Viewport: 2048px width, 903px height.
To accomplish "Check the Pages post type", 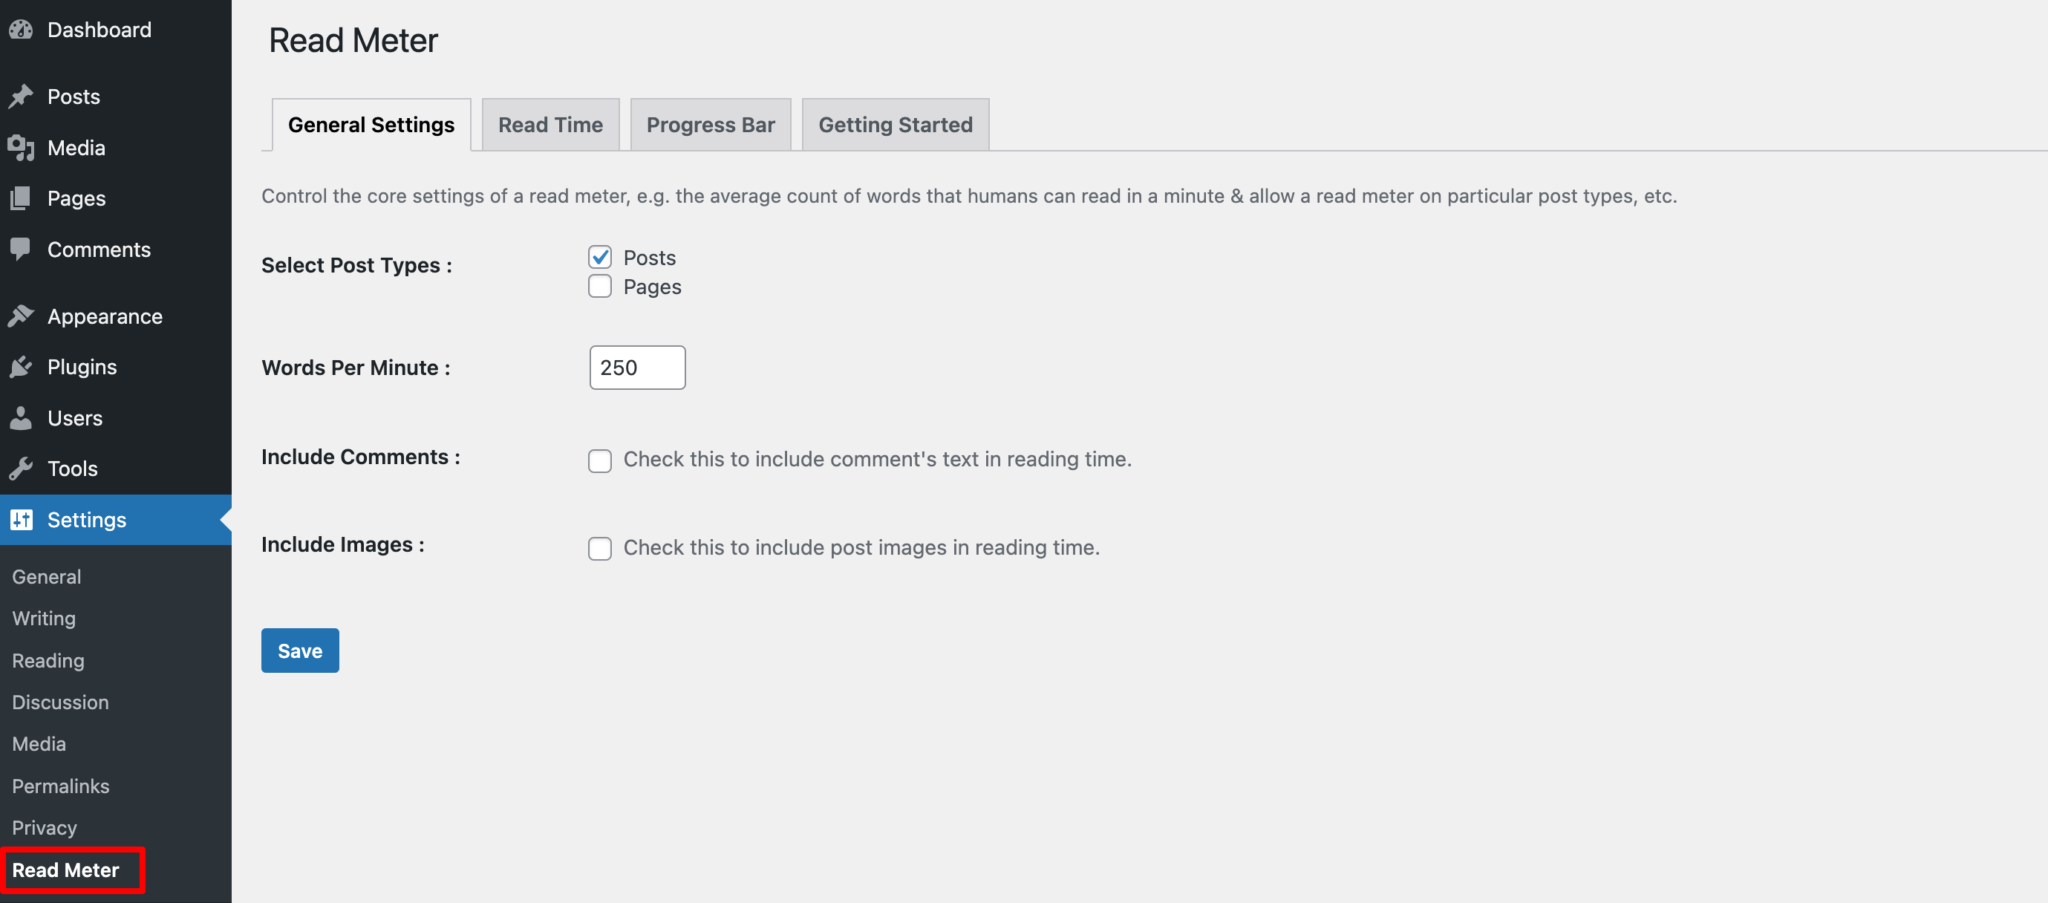I will 599,286.
